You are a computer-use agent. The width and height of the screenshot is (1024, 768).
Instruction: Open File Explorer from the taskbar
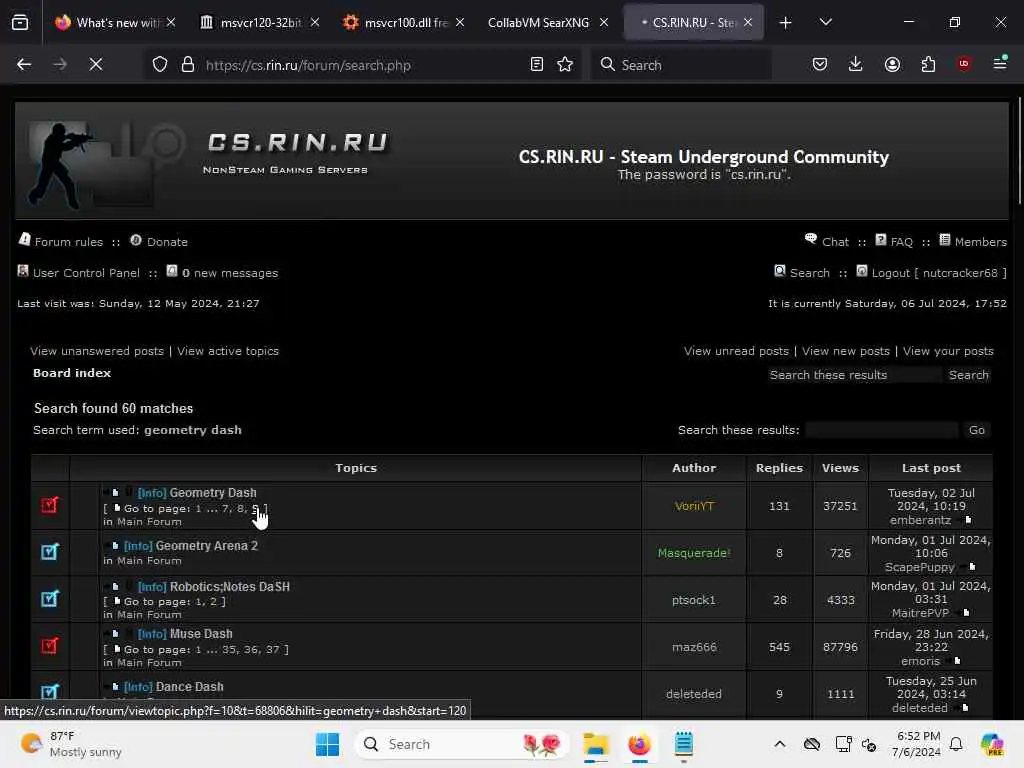(596, 744)
